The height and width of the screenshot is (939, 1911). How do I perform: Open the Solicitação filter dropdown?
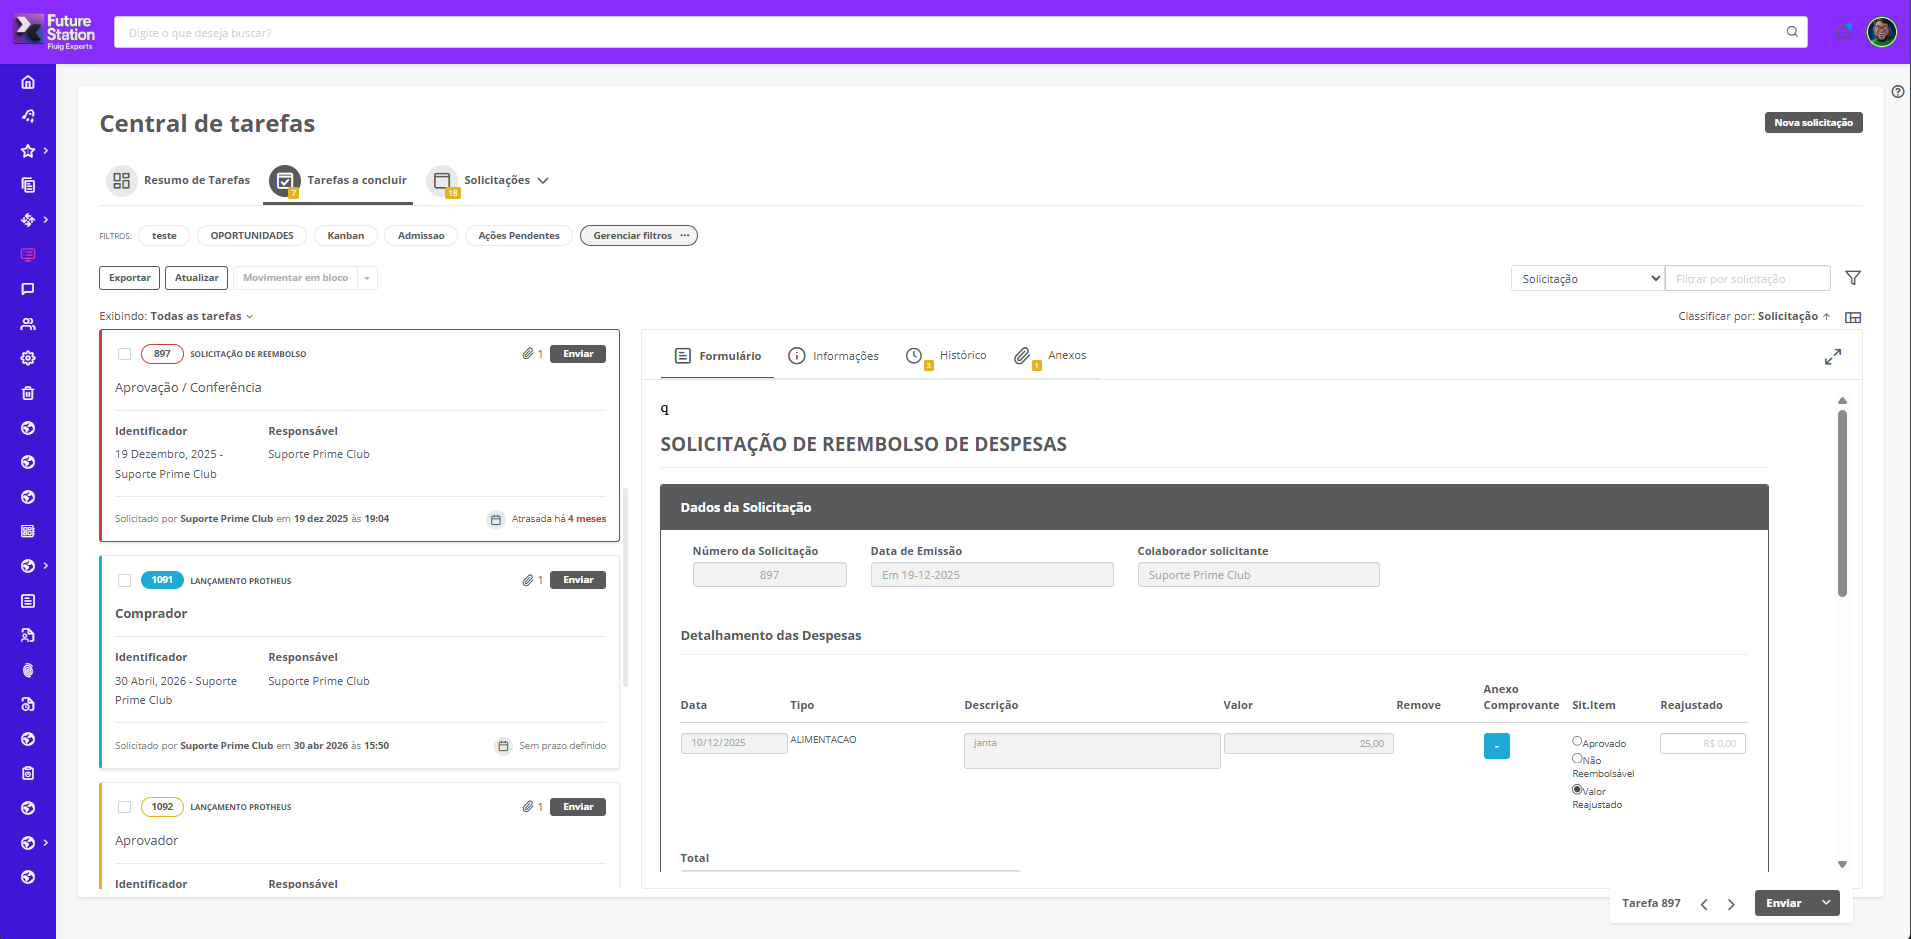click(1588, 279)
